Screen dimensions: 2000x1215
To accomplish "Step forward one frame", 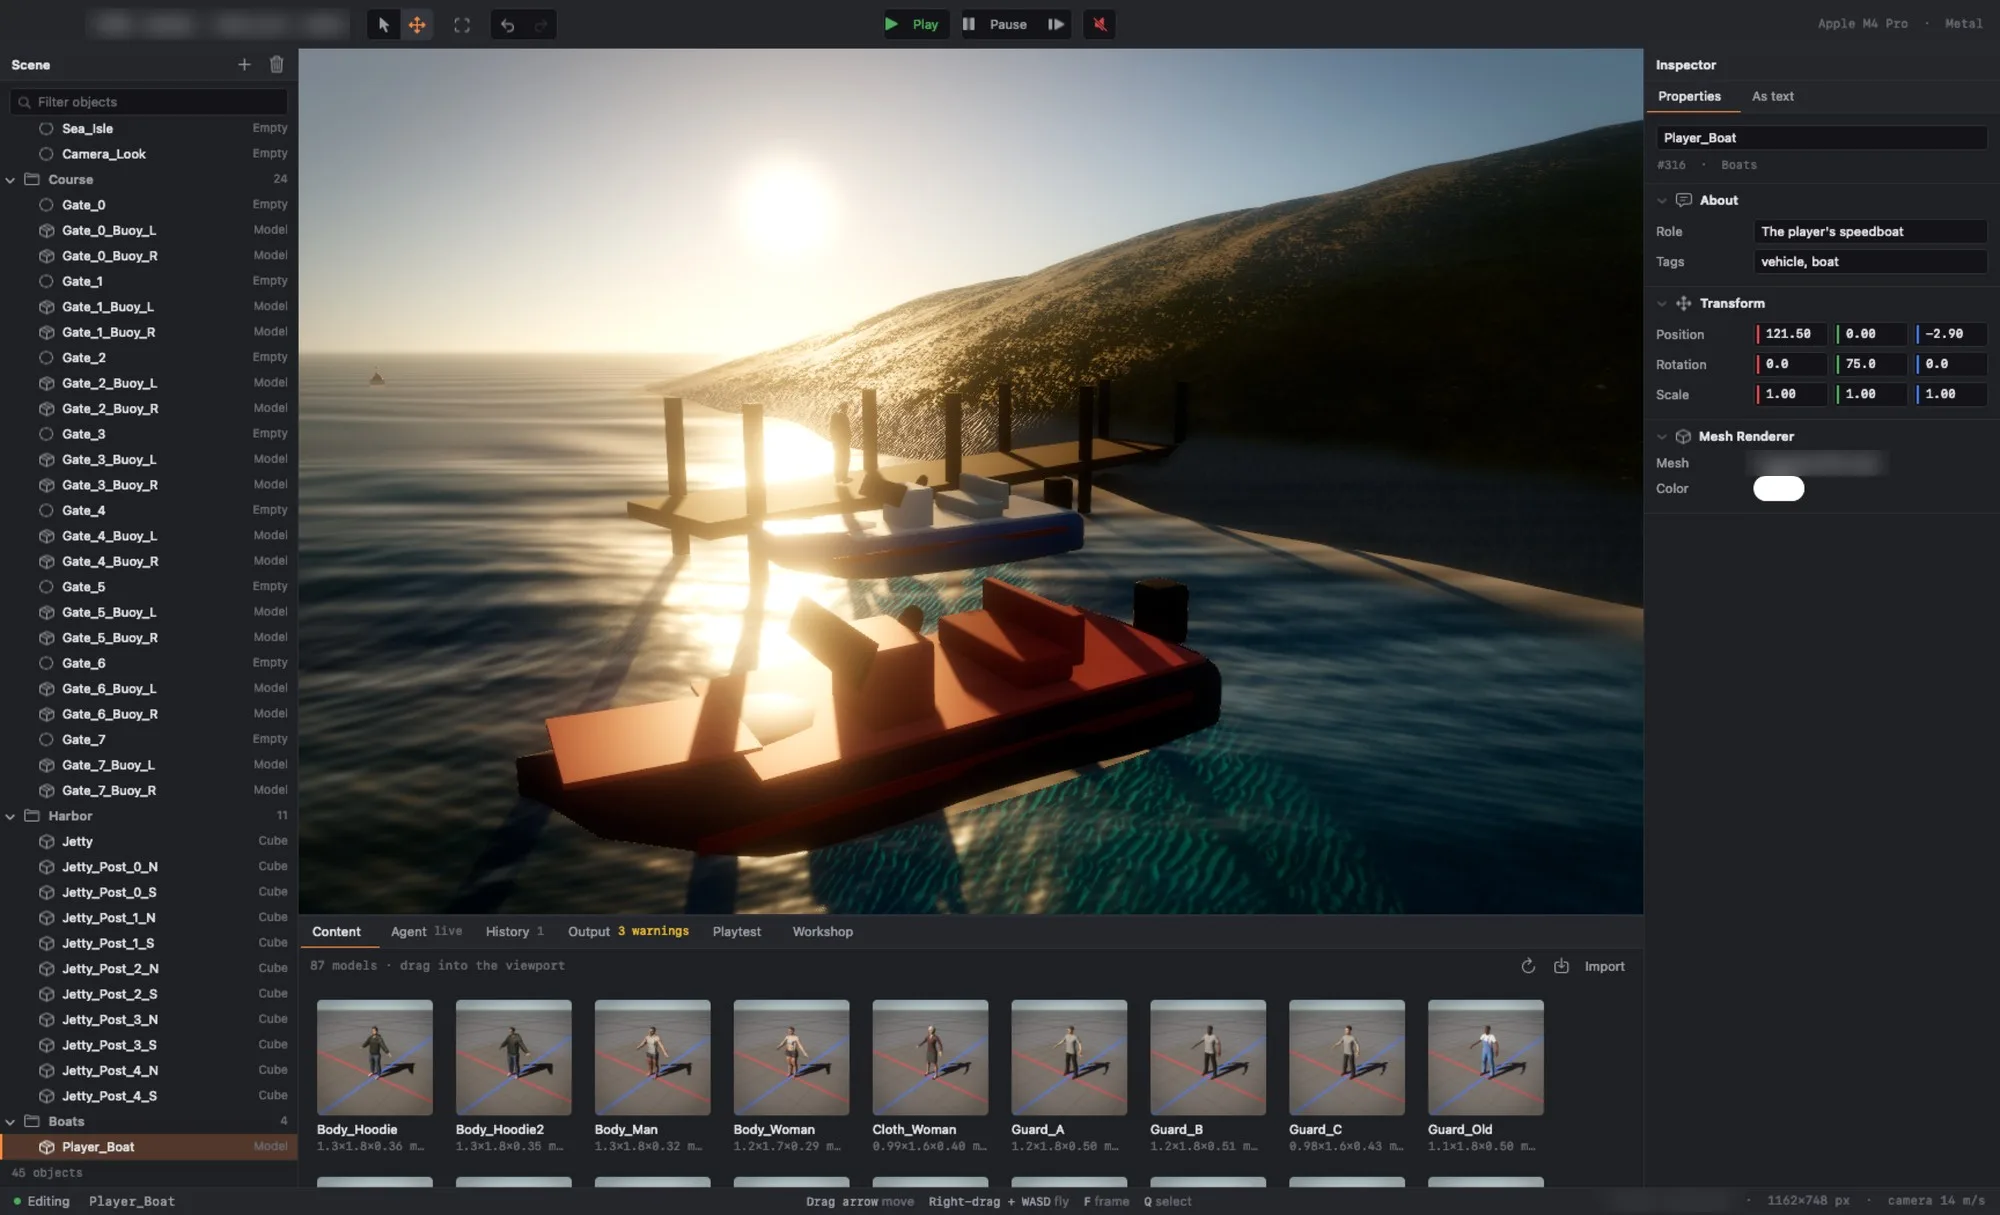I will tap(1055, 25).
